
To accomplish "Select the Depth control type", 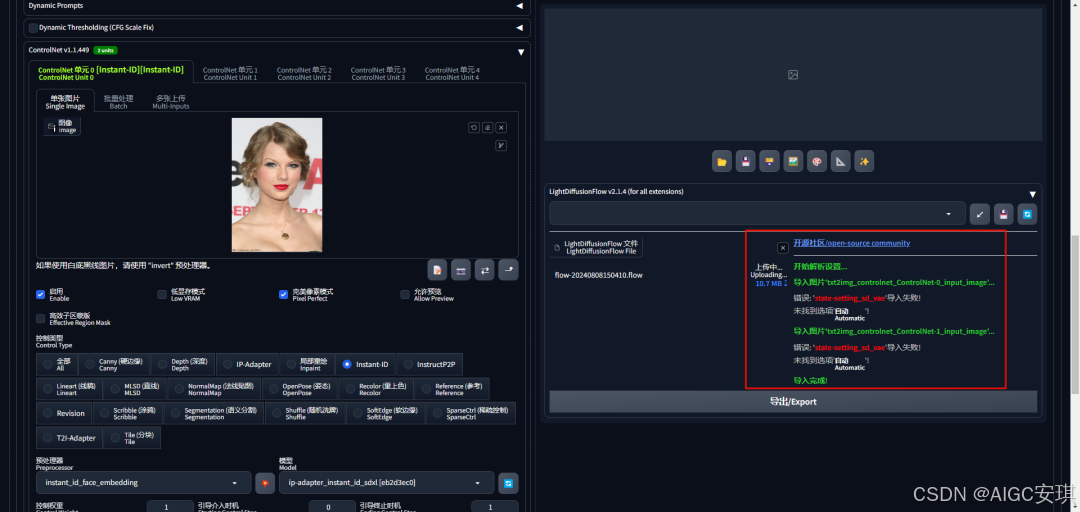I will coord(183,365).
